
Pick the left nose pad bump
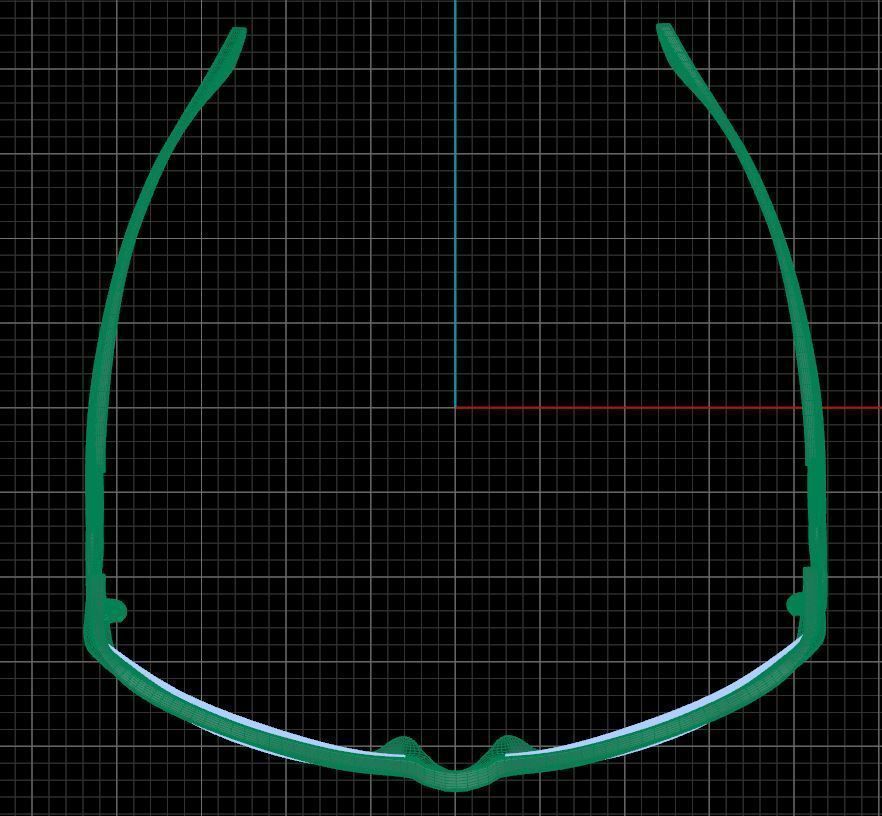401,745
